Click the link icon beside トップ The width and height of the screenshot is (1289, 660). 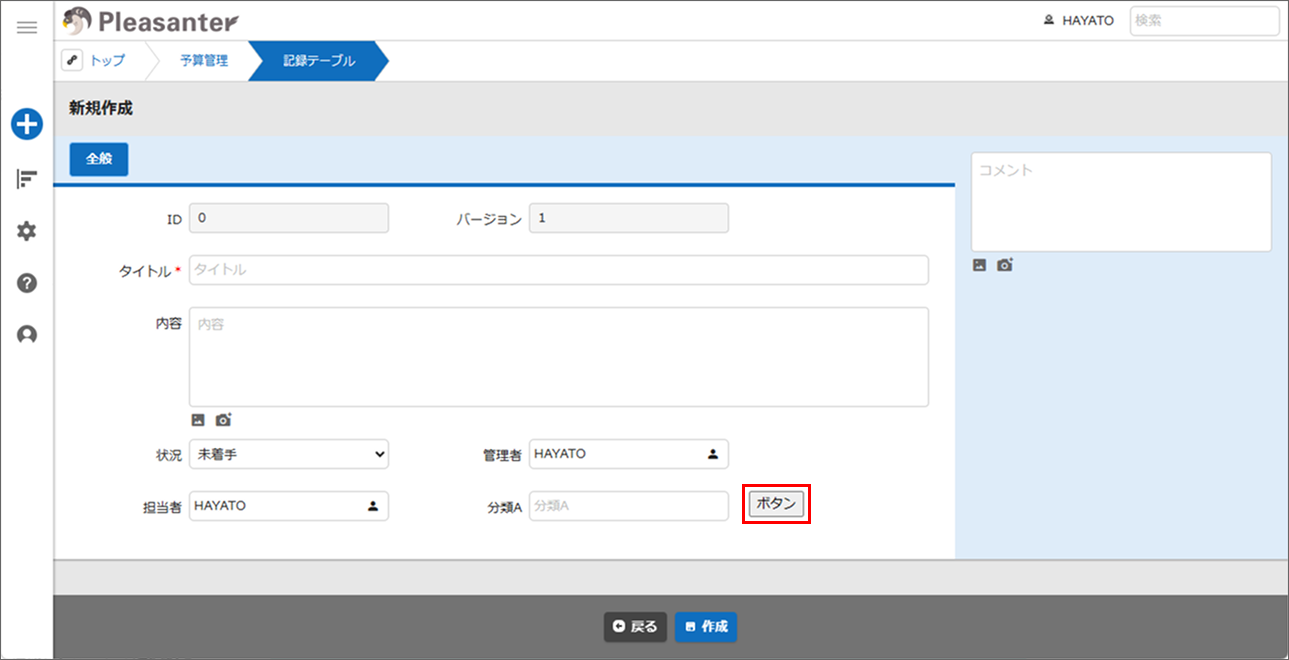[x=72, y=61]
